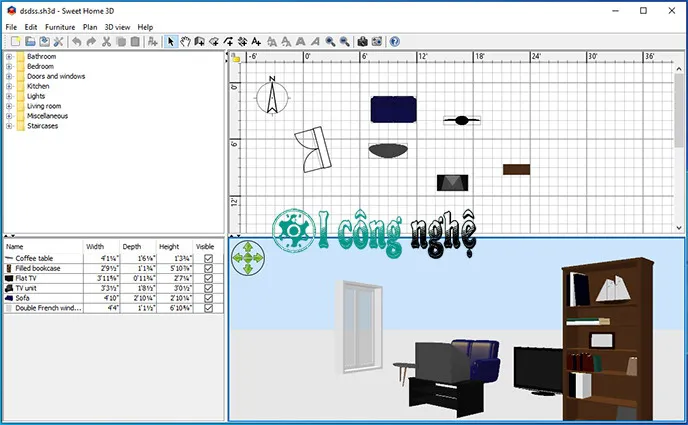Expand the Bathroom catalog folder
The height and width of the screenshot is (425, 688).
pos(9,57)
